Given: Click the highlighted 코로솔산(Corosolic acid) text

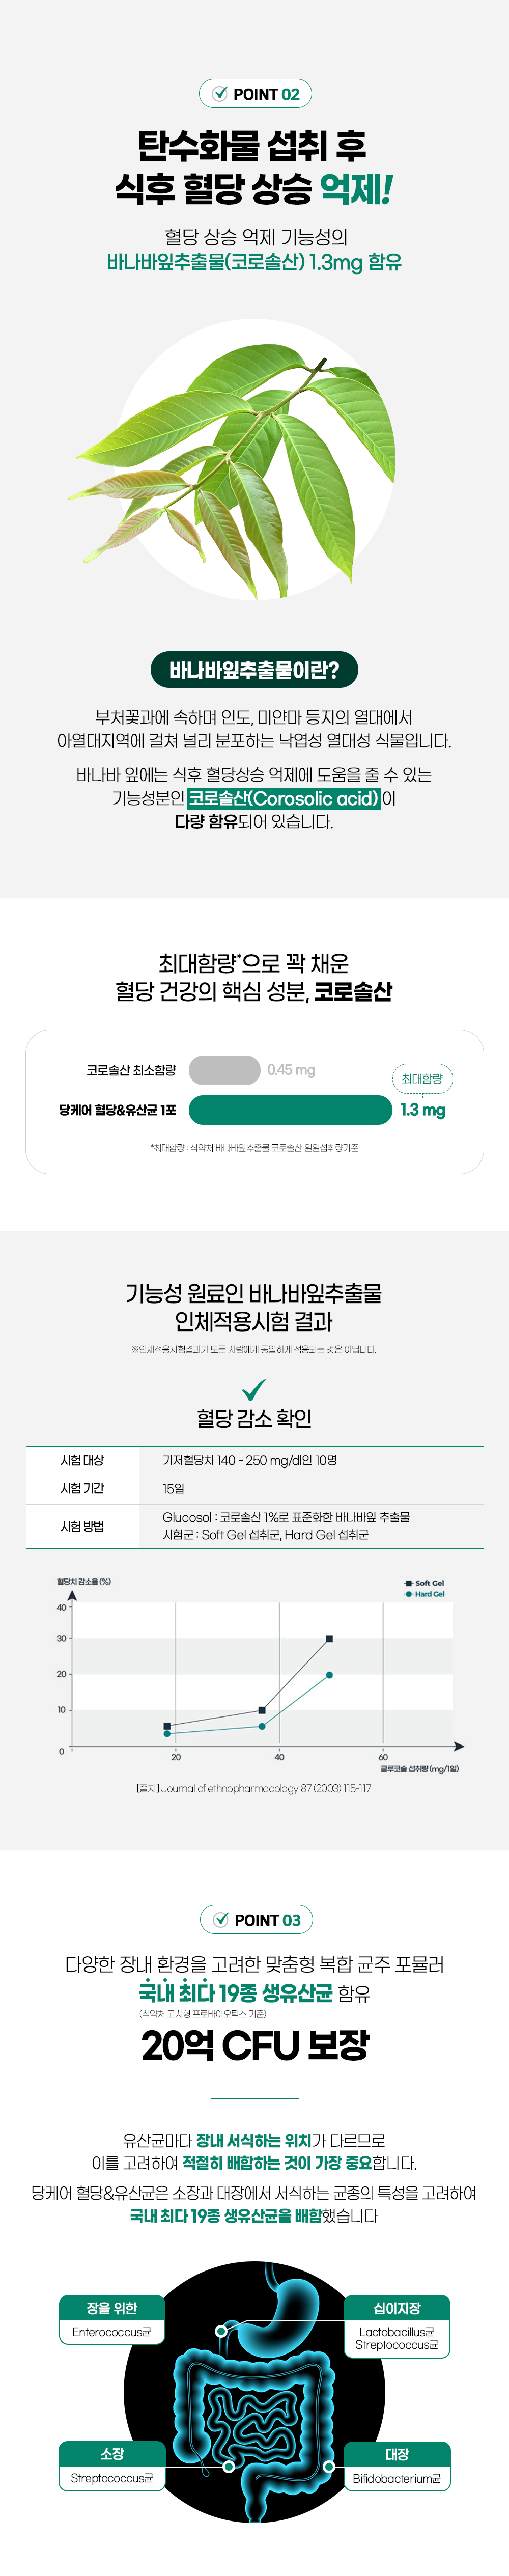Looking at the screenshot, I should click(284, 798).
